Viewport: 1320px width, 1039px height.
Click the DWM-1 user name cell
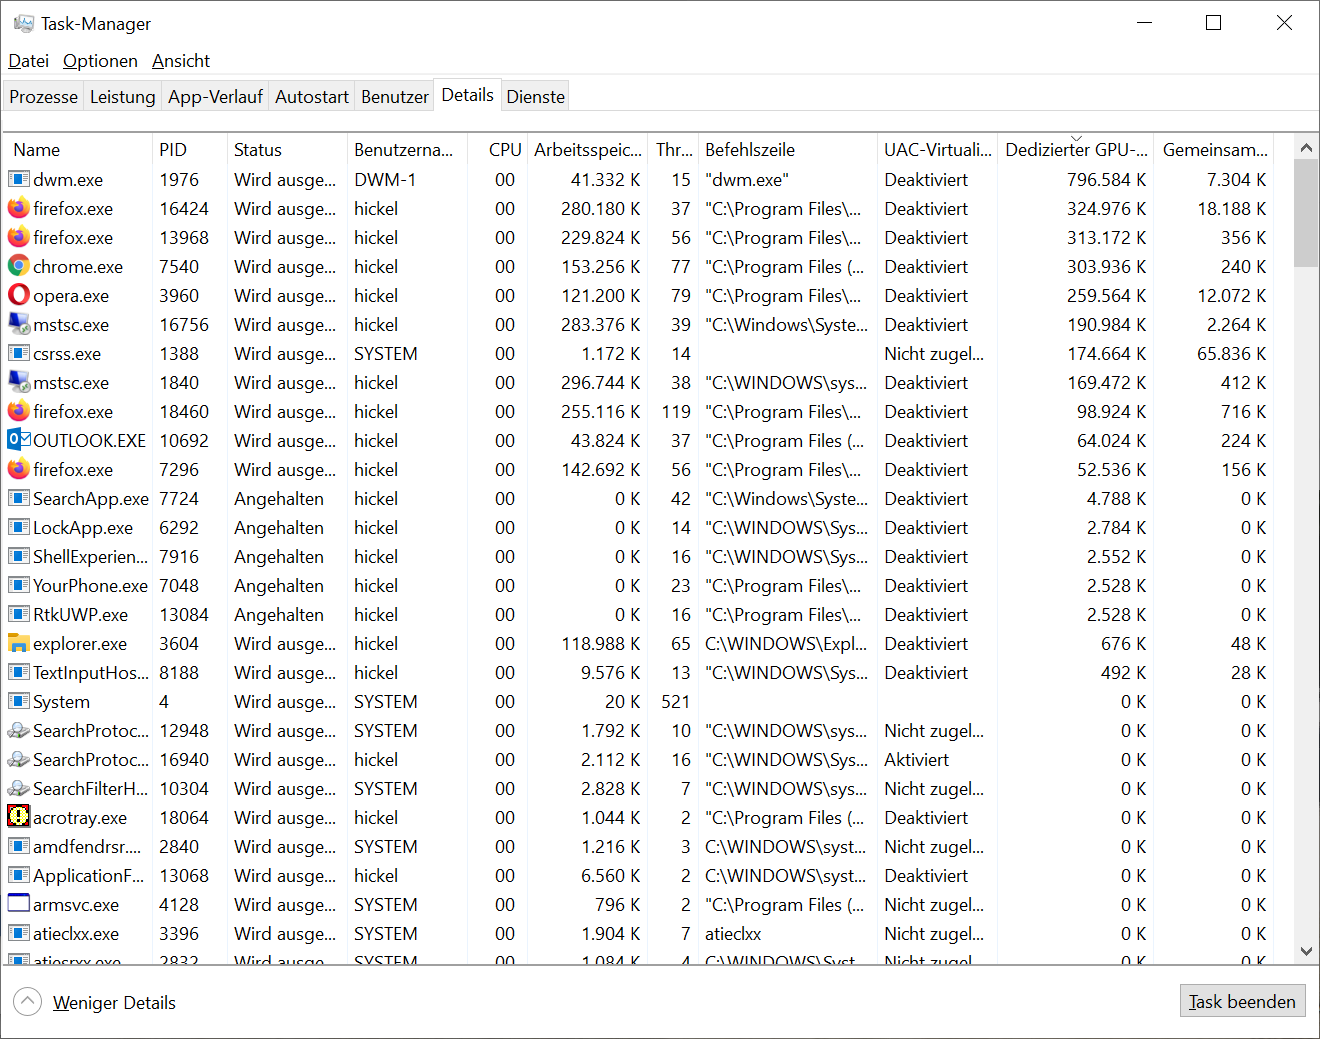pyautogui.click(x=385, y=180)
